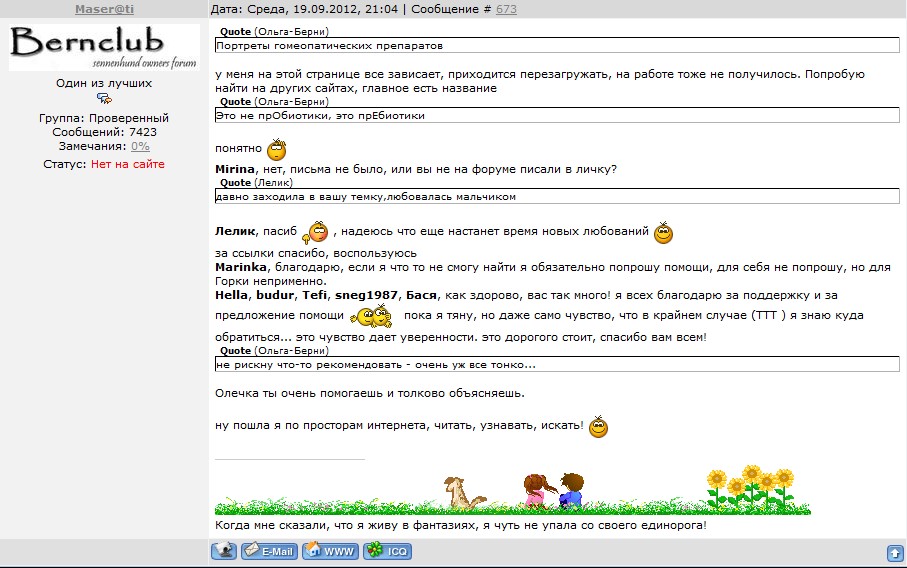This screenshot has width=907, height=568.
Task: Click the quote "не рискну что-то рекомендовать"
Action: click(x=557, y=365)
